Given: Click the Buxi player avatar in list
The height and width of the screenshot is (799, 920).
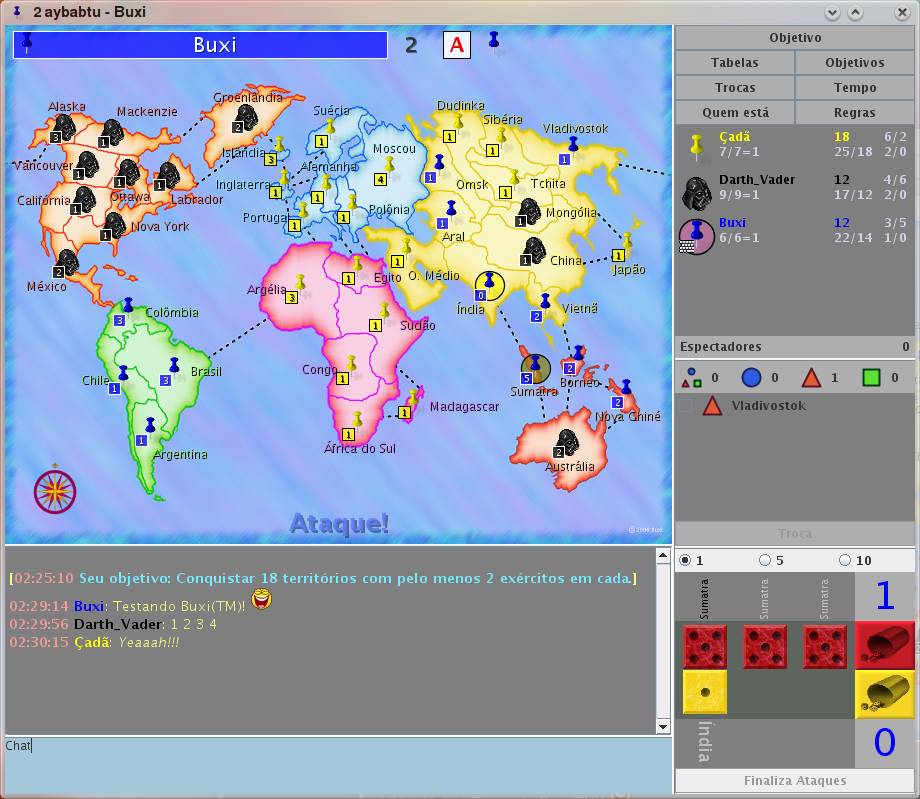Looking at the screenshot, I should tap(696, 236).
